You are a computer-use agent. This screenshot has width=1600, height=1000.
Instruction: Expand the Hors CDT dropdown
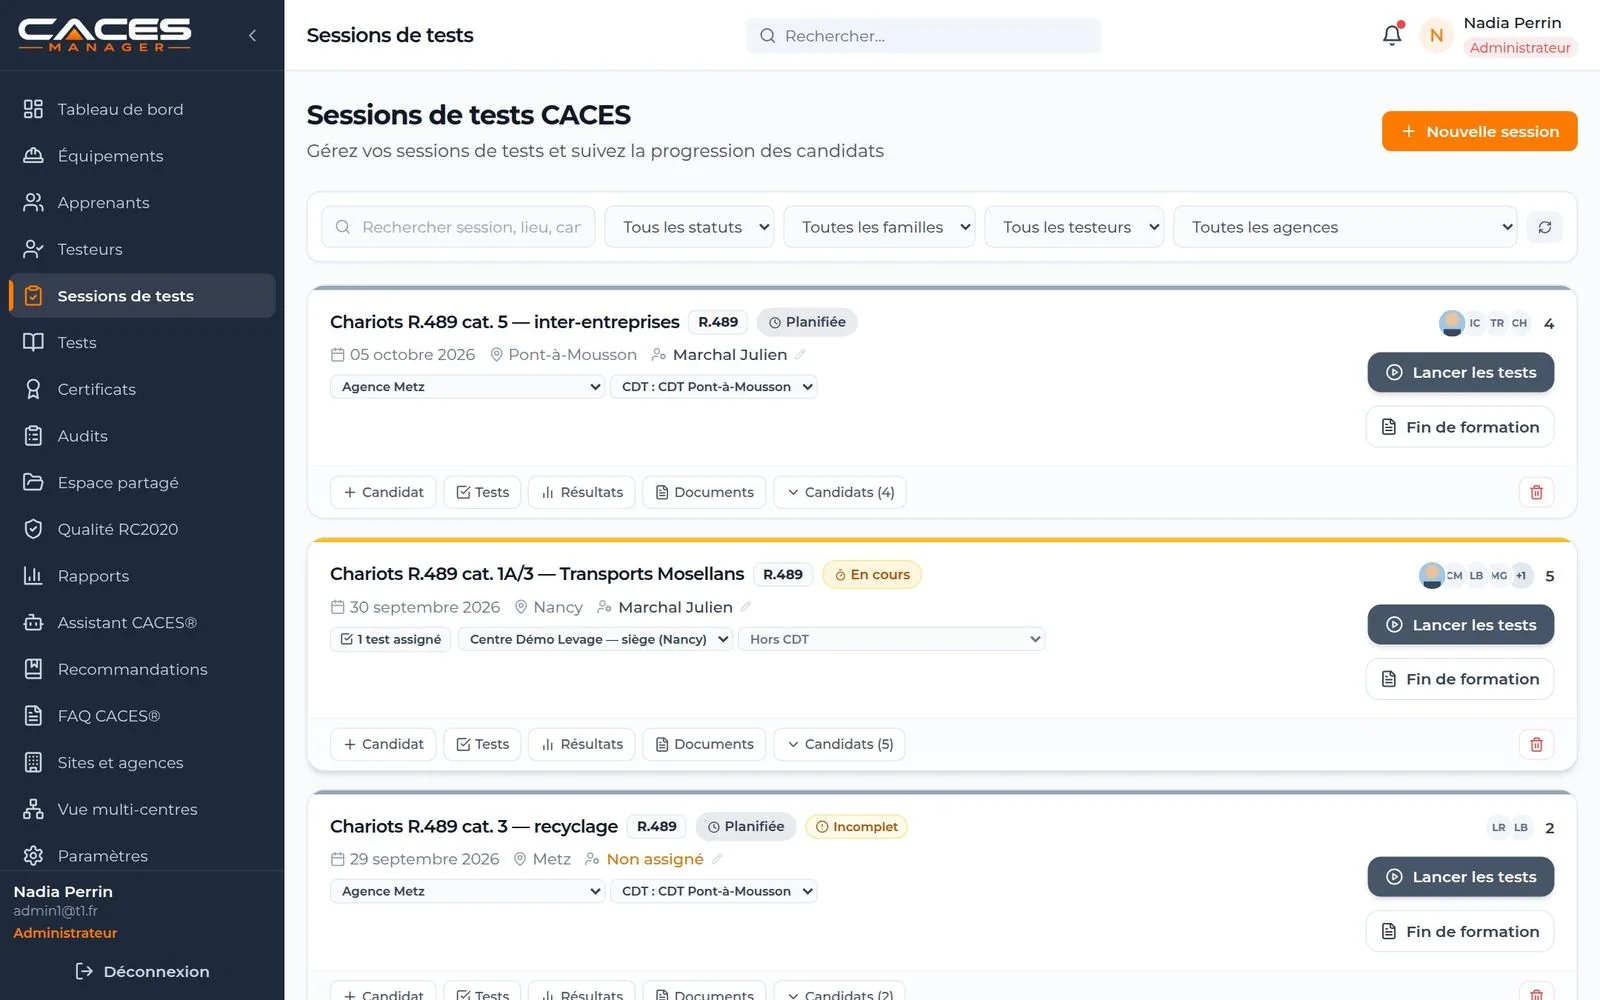[891, 639]
